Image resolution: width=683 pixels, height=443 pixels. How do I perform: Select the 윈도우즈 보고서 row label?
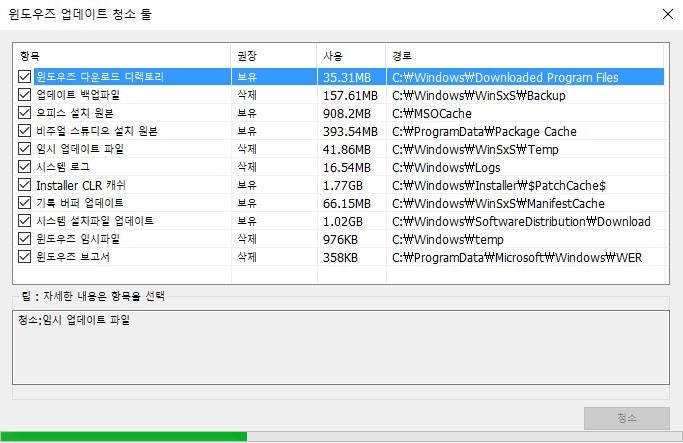pyautogui.click(x=73, y=257)
